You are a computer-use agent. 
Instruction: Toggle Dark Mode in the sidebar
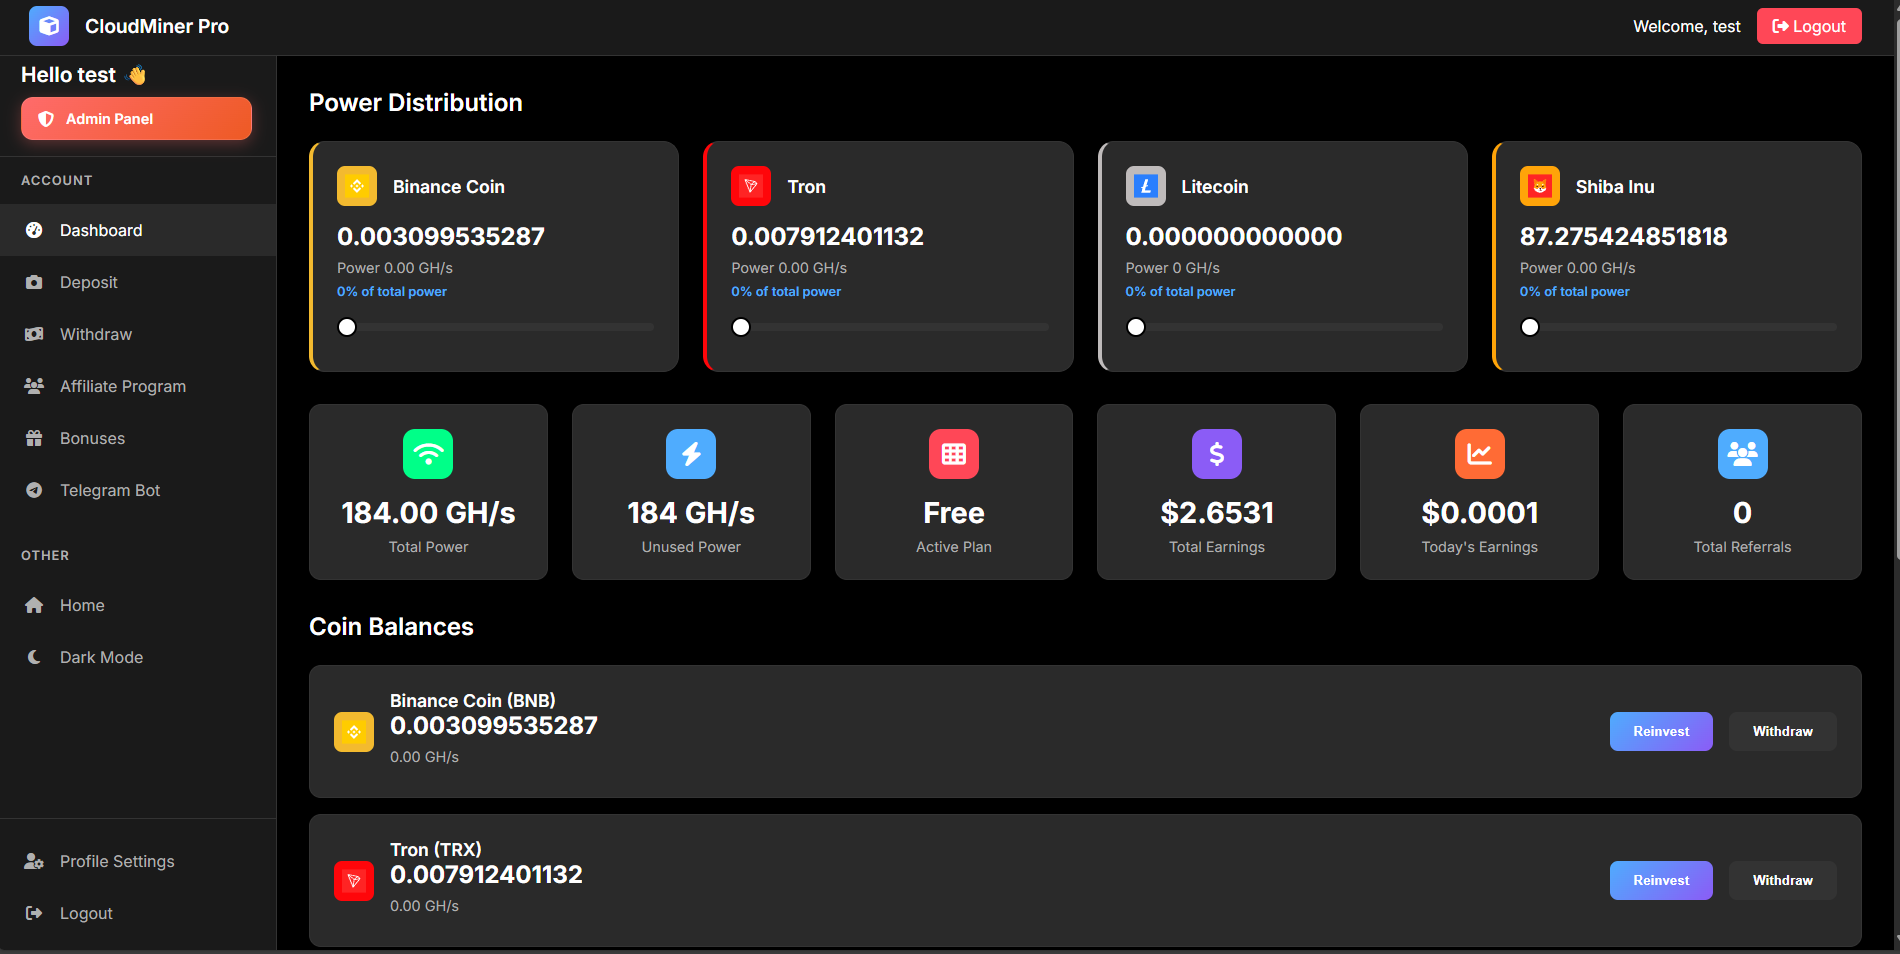[101, 657]
